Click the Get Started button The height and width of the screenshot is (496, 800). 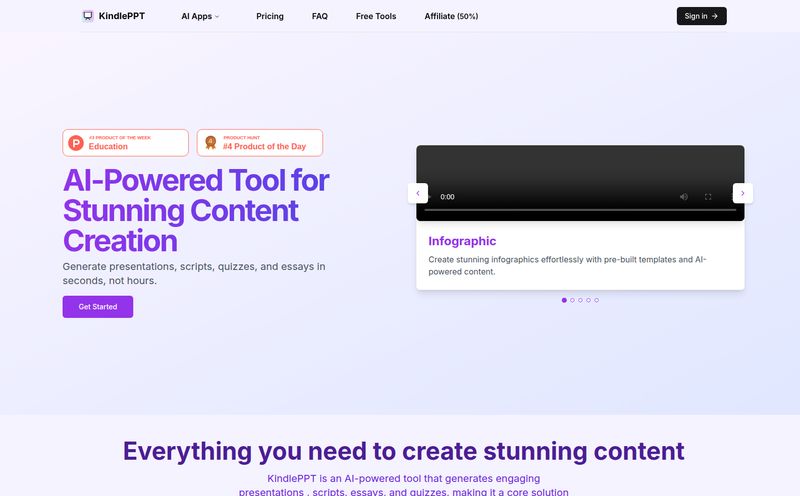(x=98, y=307)
